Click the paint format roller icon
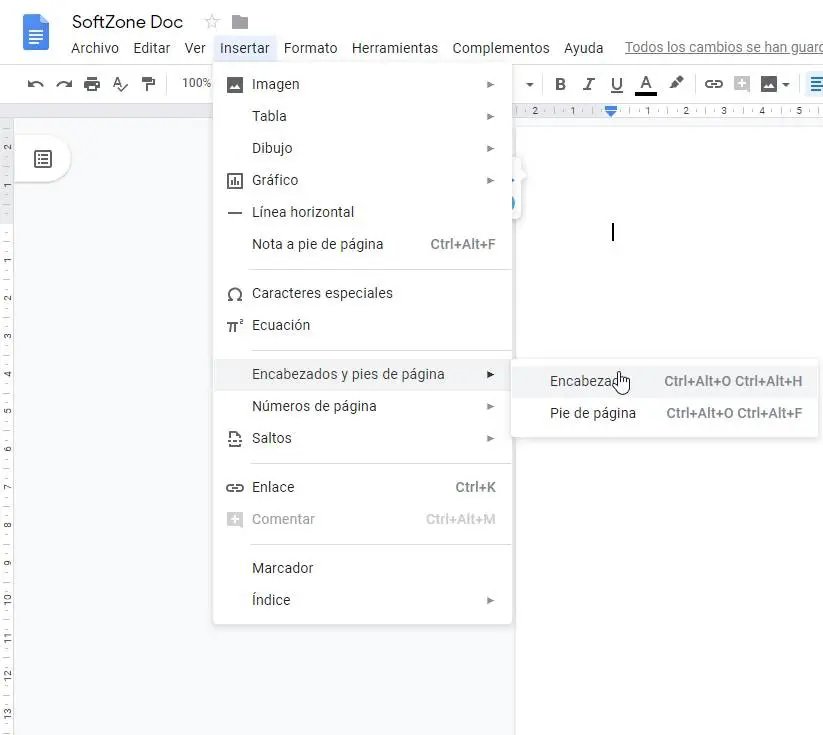 click(148, 84)
